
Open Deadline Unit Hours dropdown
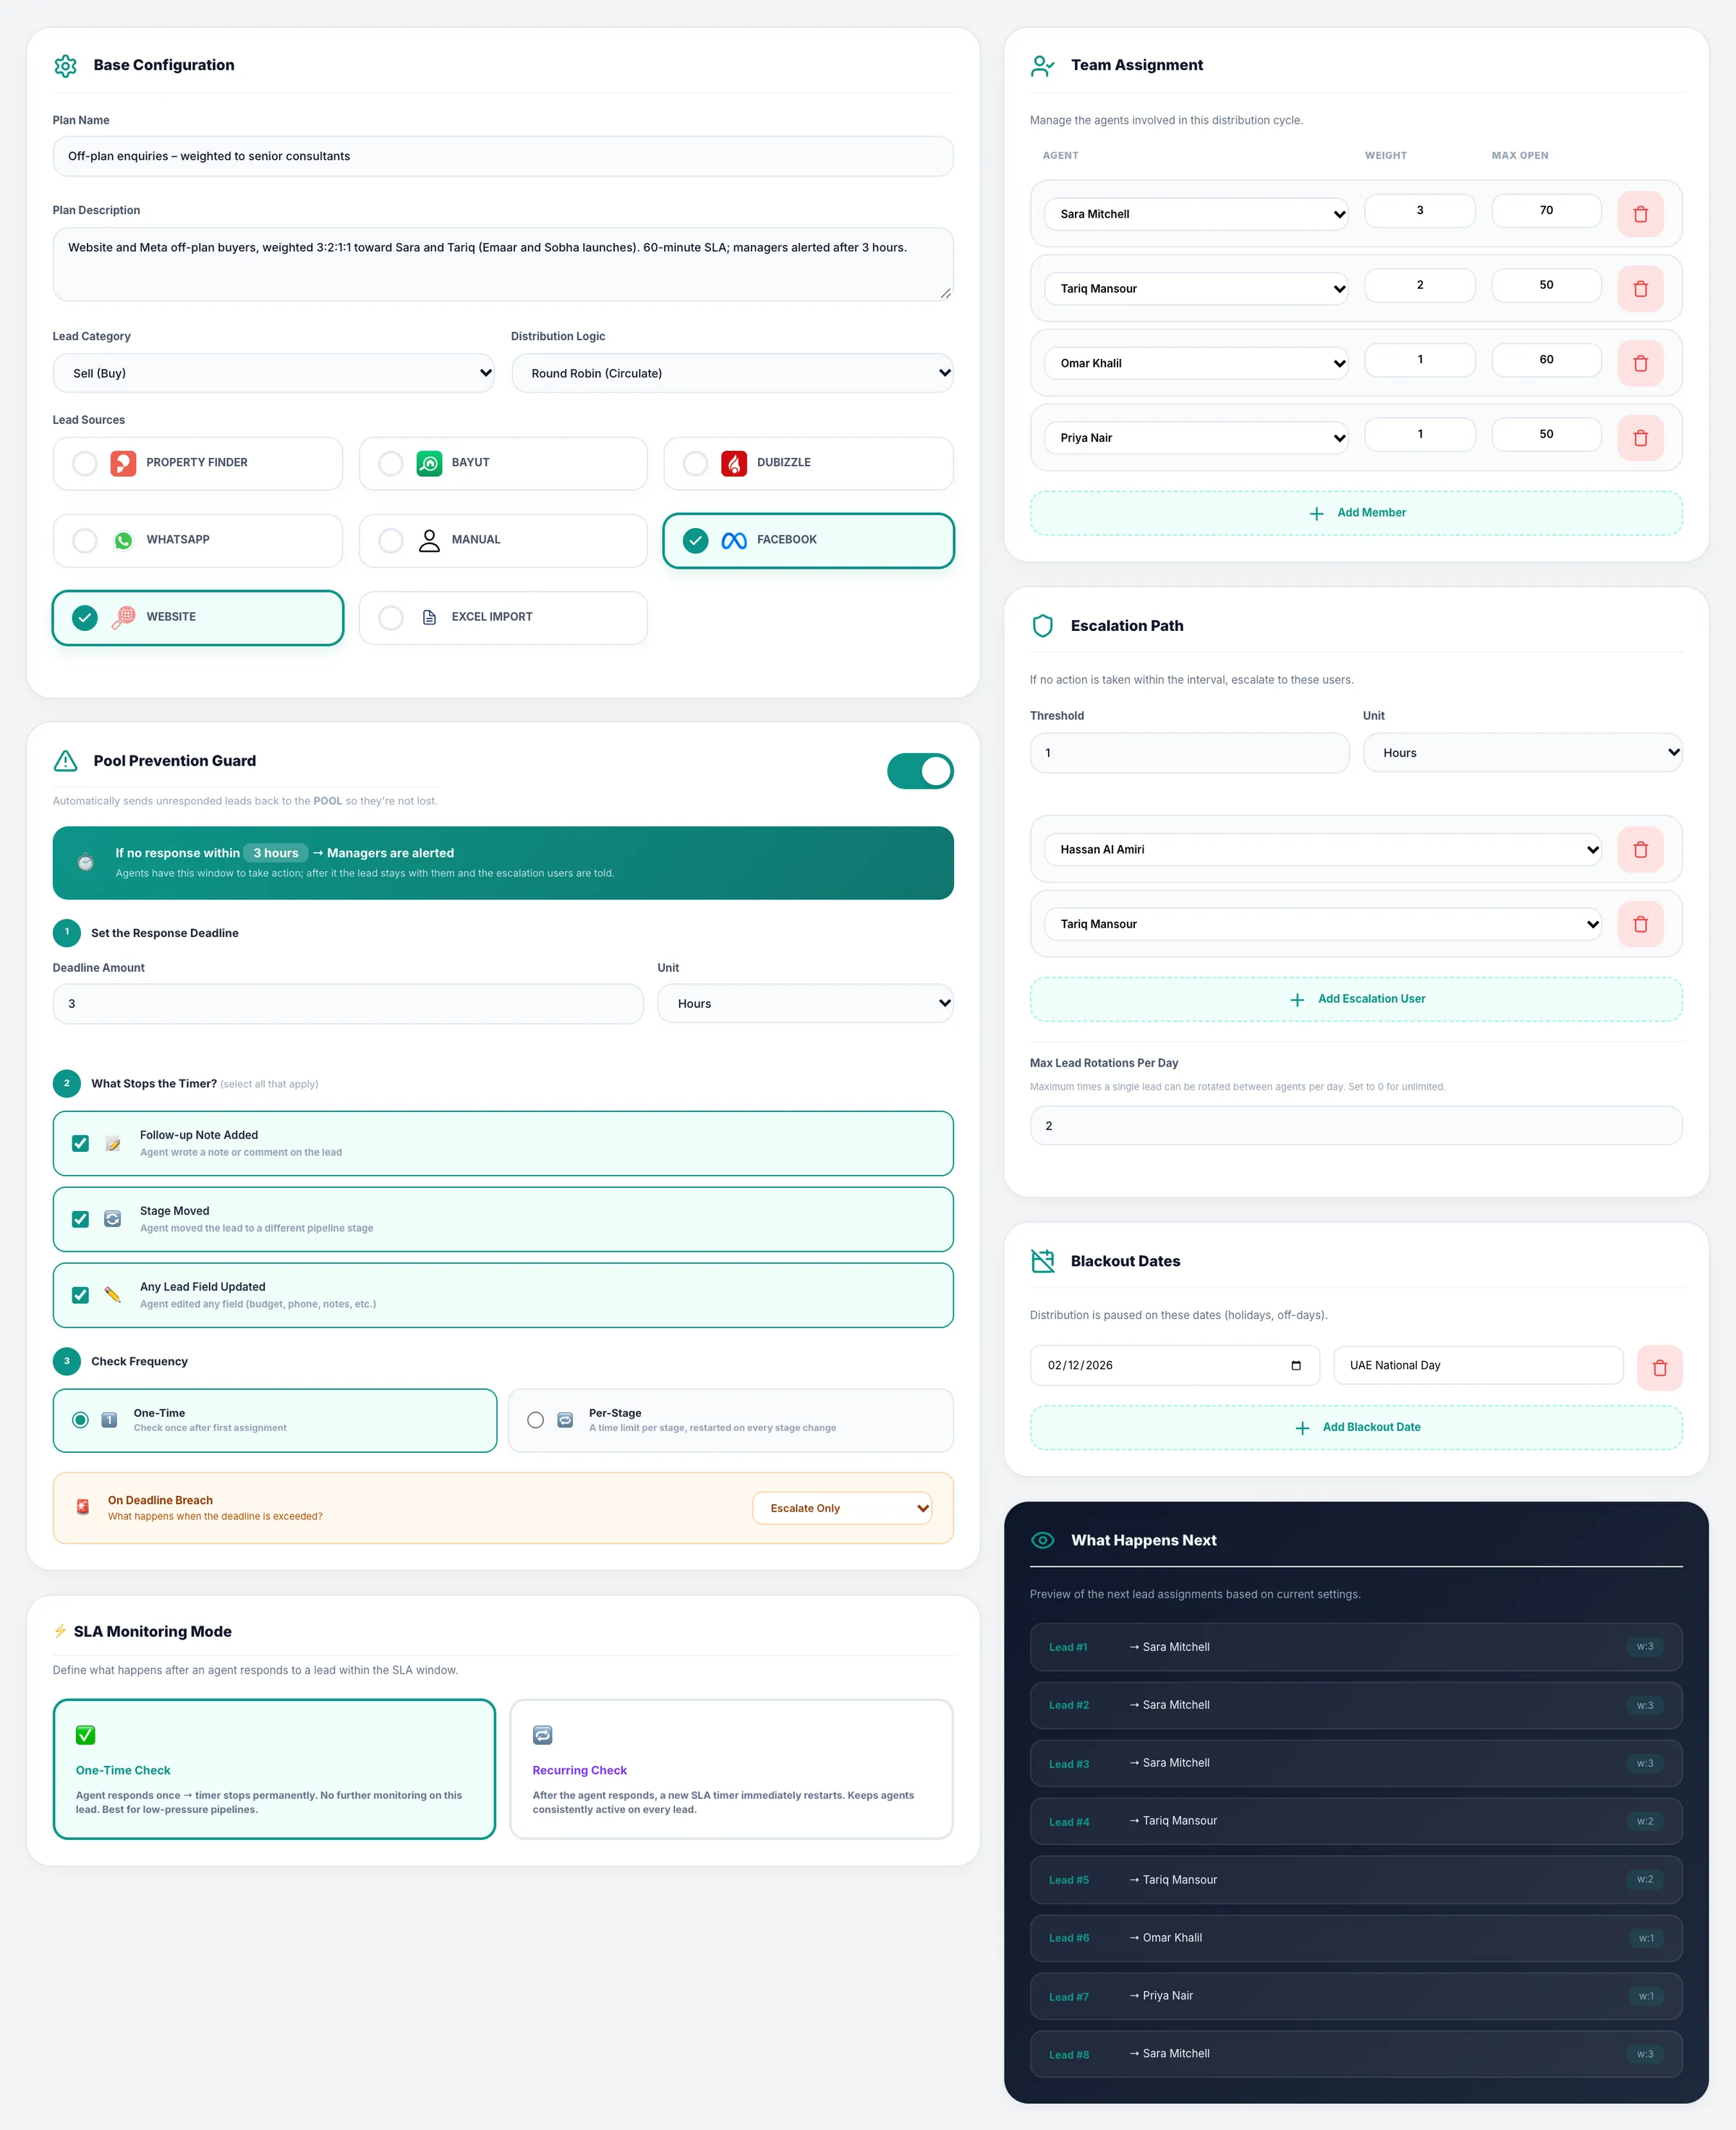coord(805,1003)
